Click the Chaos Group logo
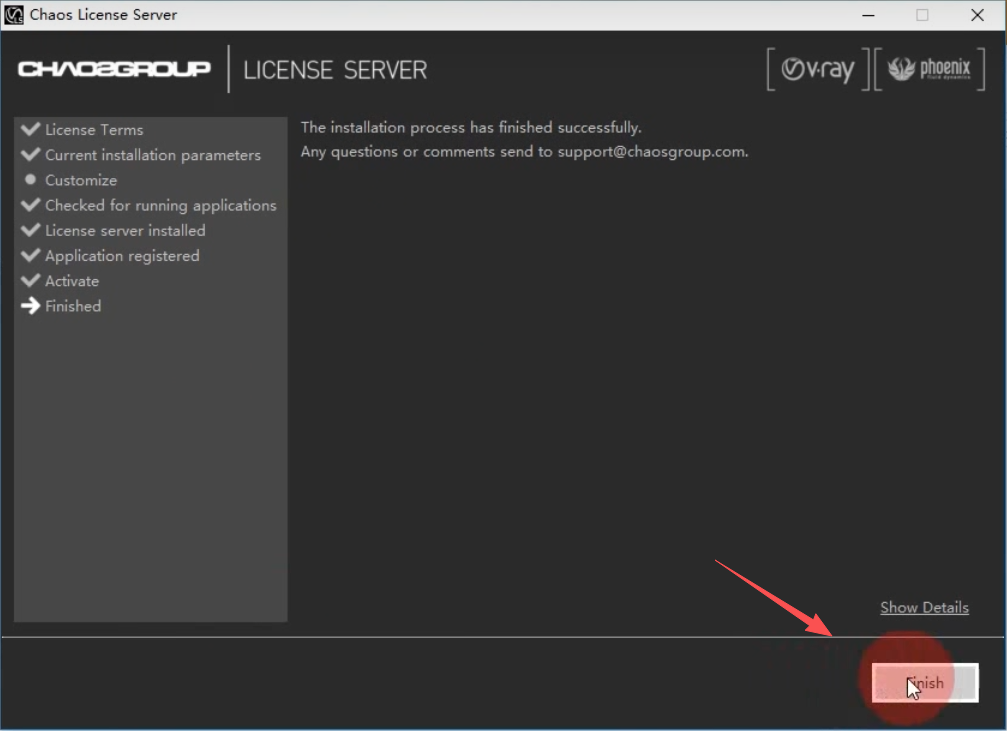 tap(114, 69)
